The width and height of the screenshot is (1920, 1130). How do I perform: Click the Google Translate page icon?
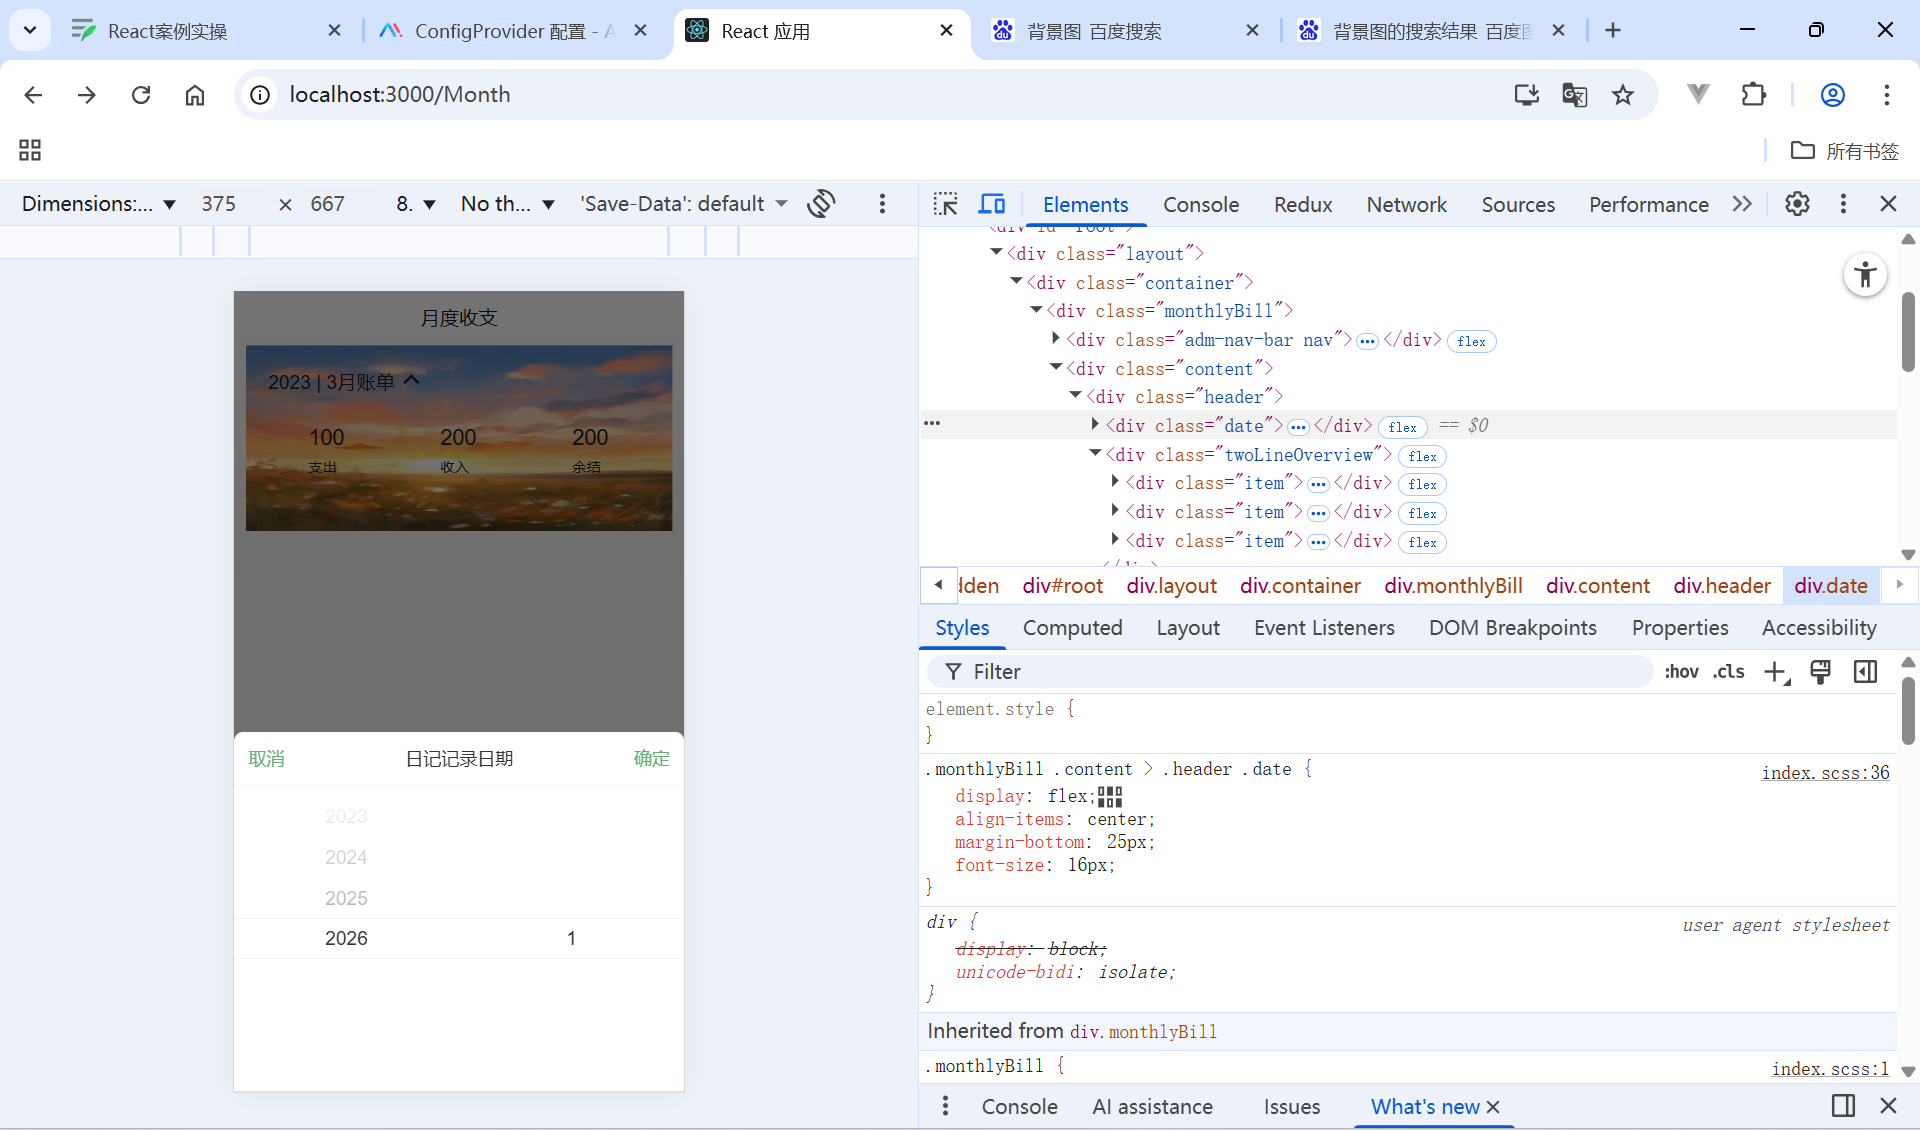pyautogui.click(x=1574, y=95)
